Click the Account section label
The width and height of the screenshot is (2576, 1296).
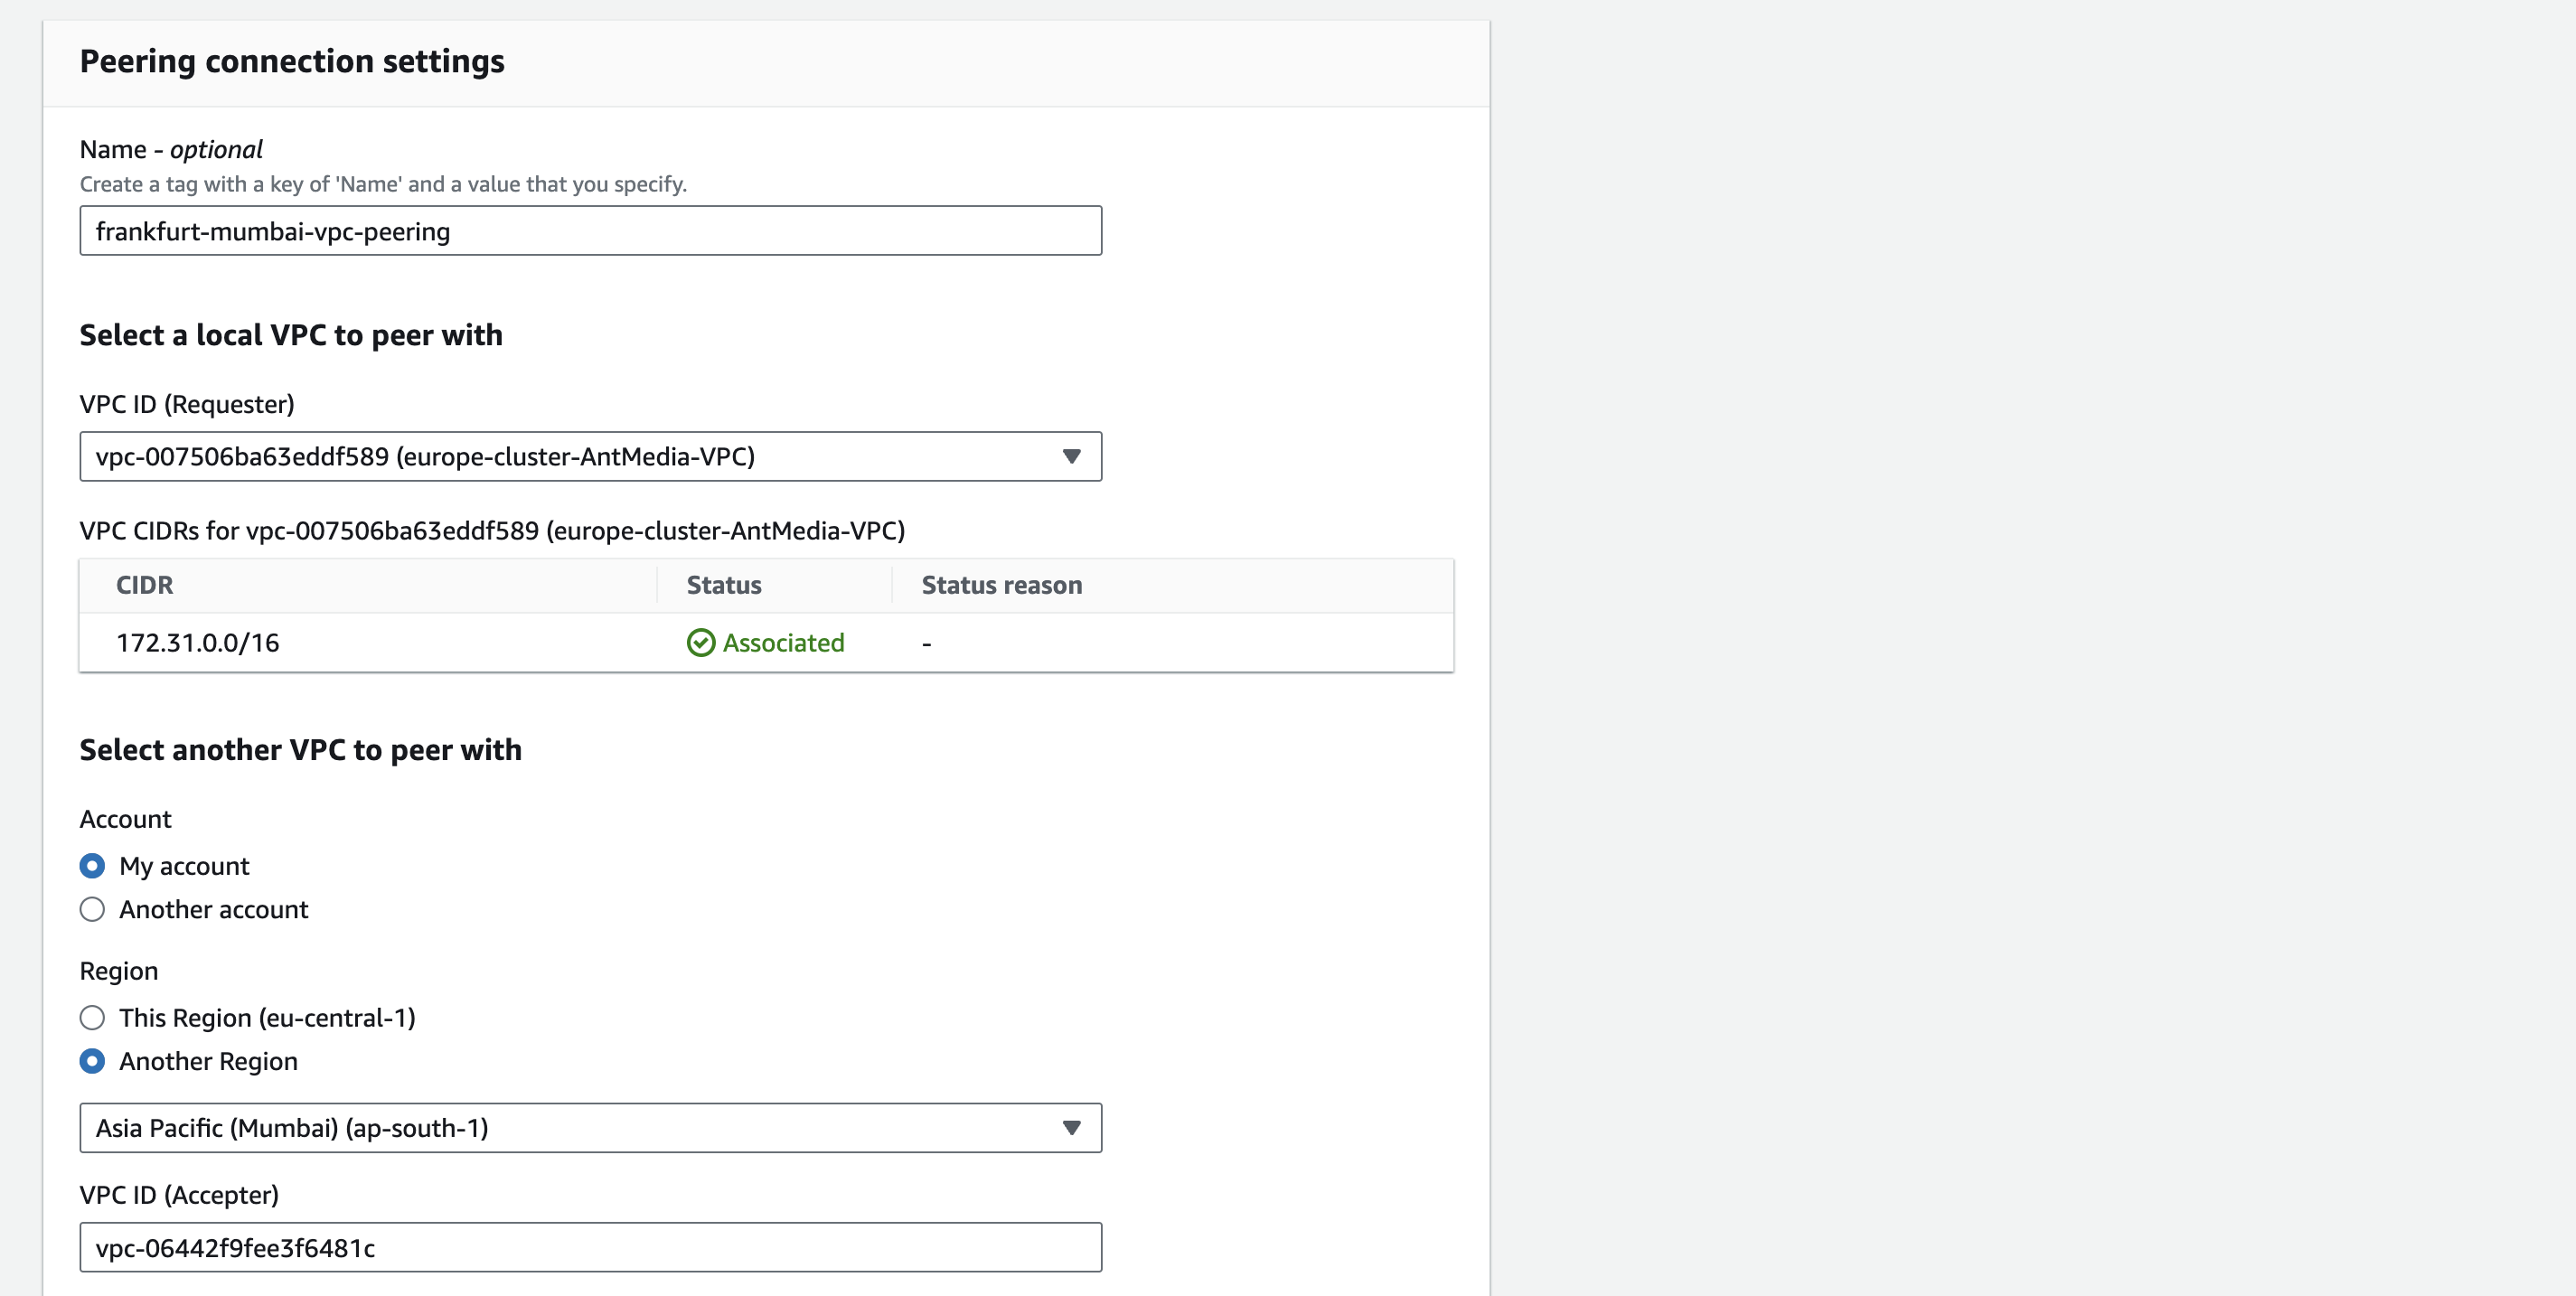pyautogui.click(x=126, y=819)
